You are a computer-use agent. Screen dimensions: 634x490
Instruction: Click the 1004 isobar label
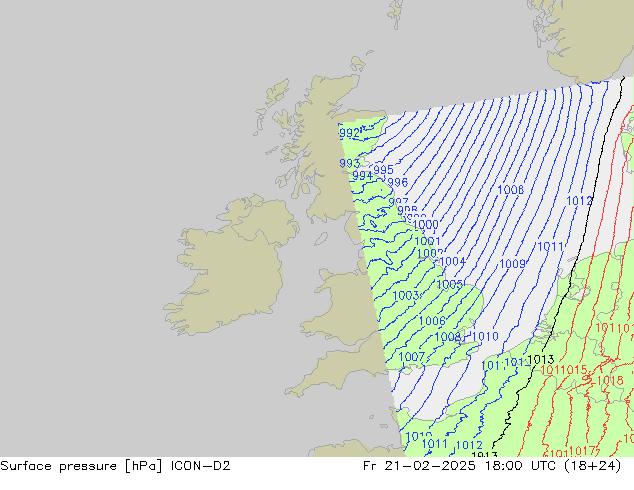452,262
